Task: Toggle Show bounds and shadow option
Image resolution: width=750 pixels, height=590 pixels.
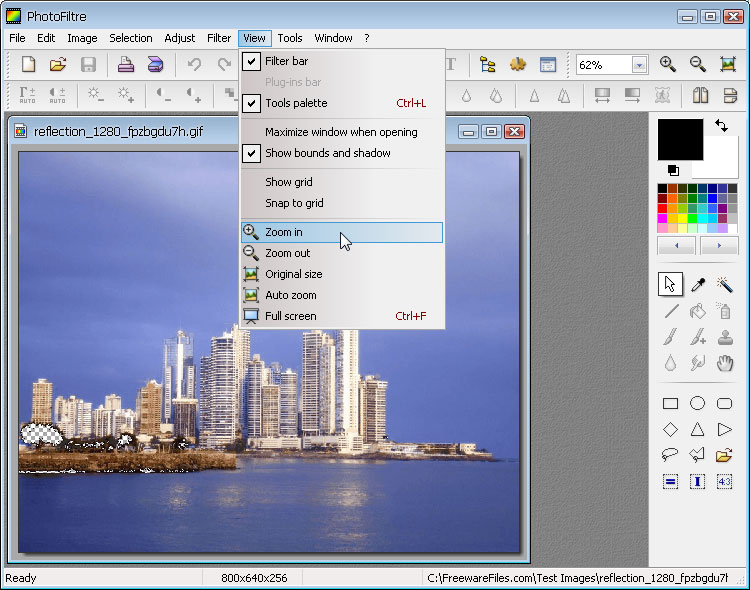Action: pyautogui.click(x=343, y=153)
